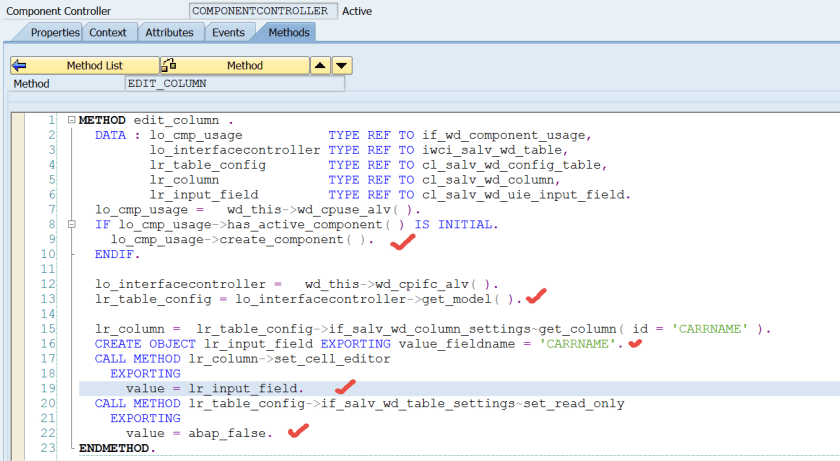Click the Method button with the lock icon
Screen dimensions: 840x461
(x=235, y=65)
